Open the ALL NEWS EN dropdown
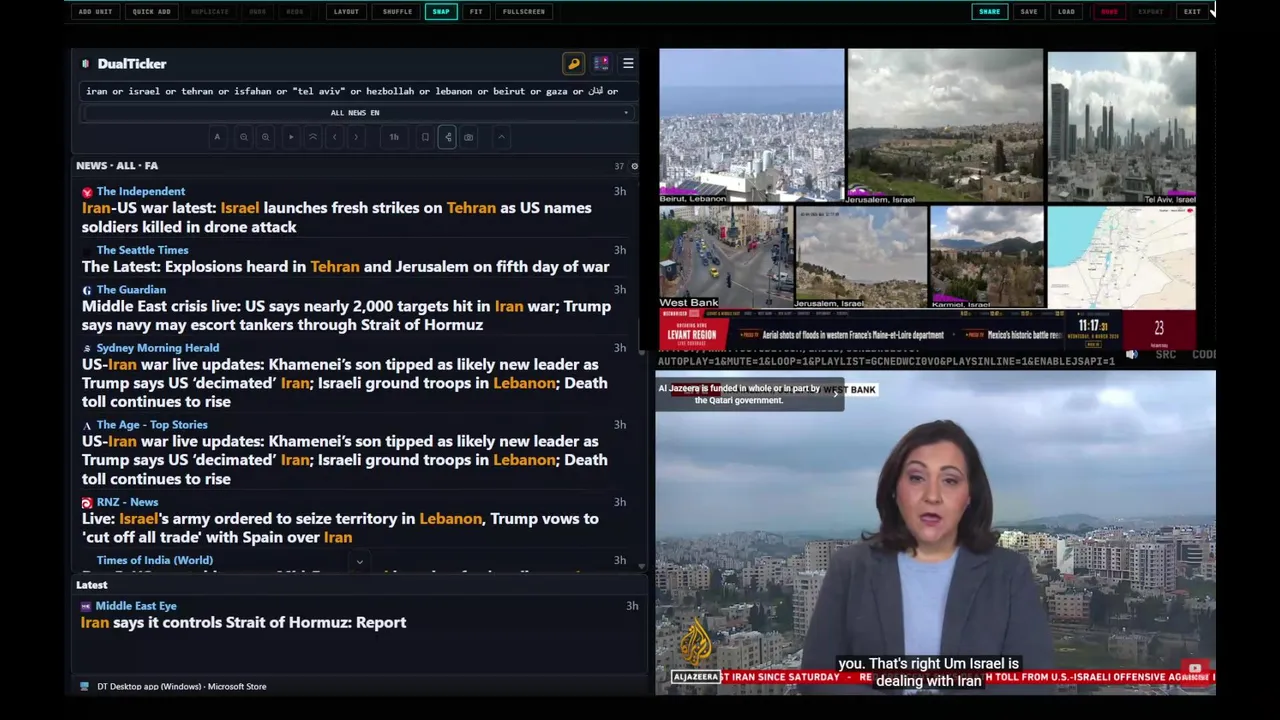This screenshot has width=1280, height=720. (x=357, y=113)
